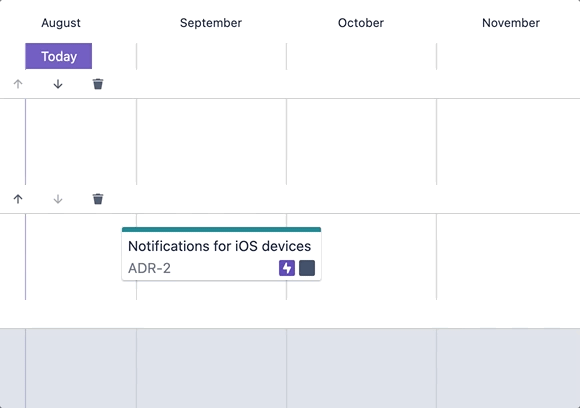Image resolution: width=580 pixels, height=408 pixels.
Task: Select the October month header
Action: [361, 23]
